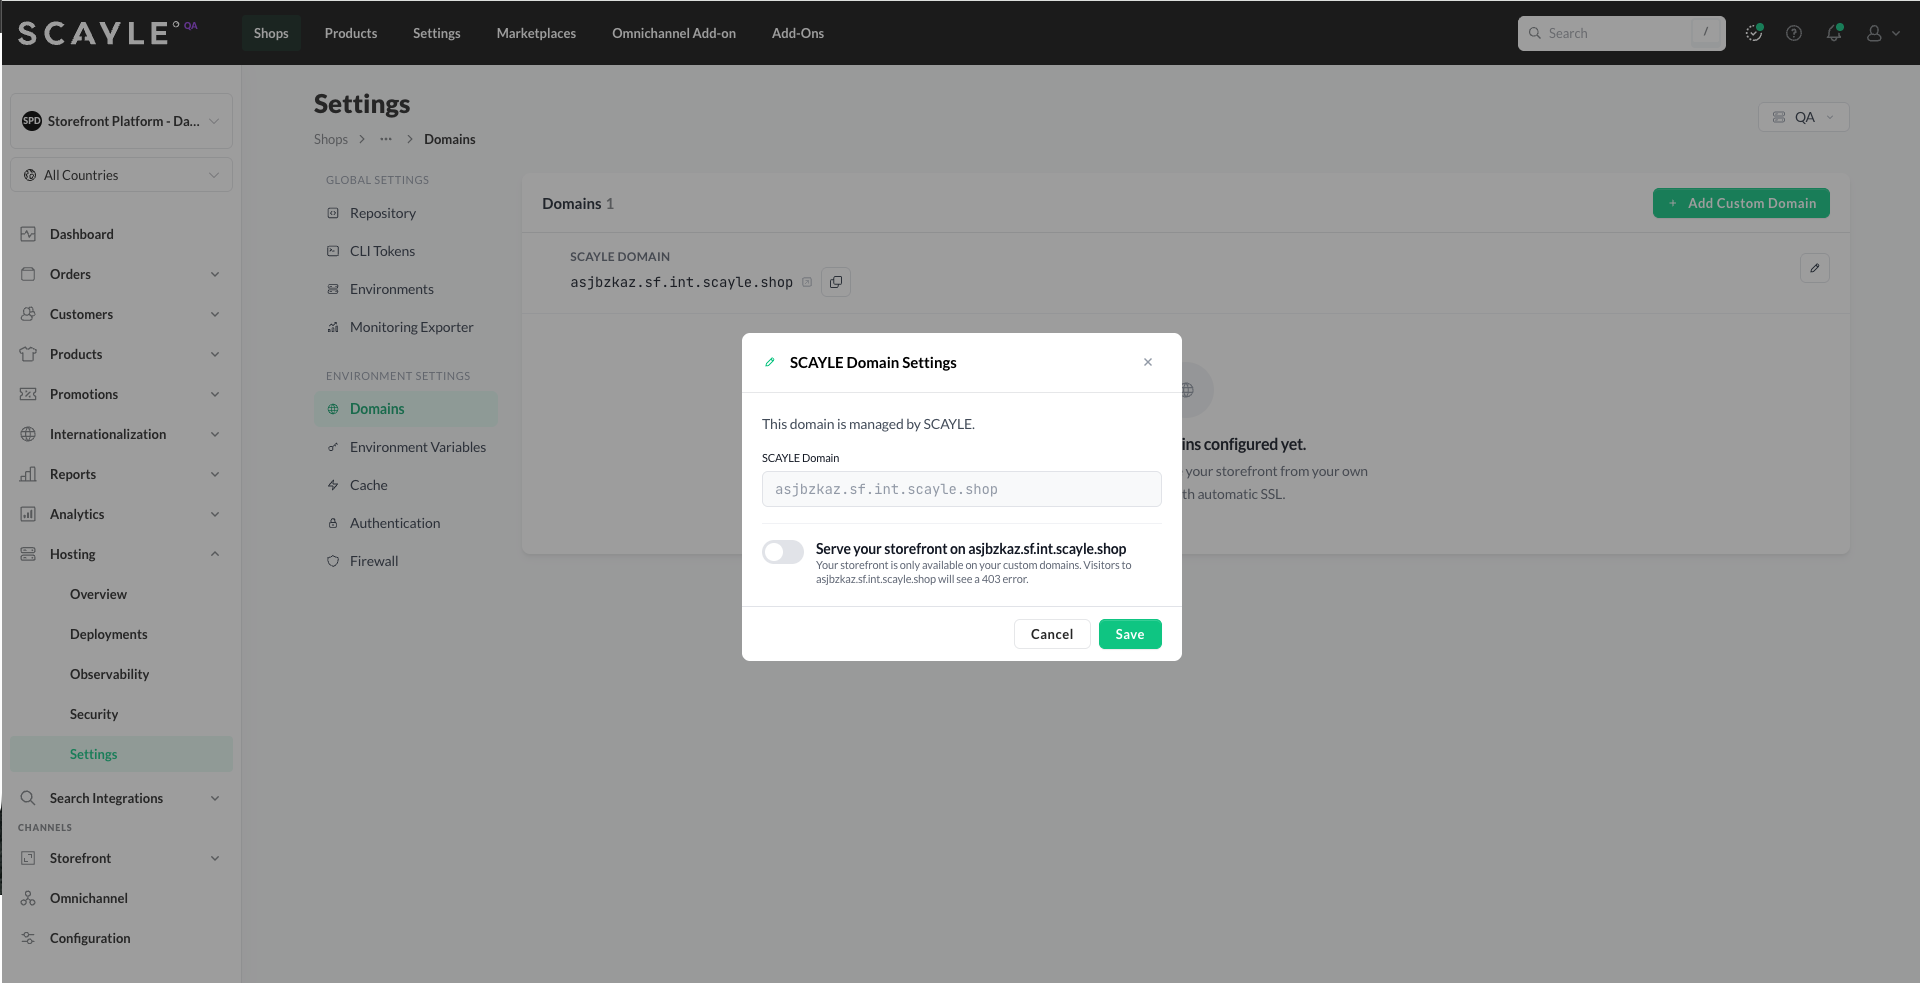Expand the Promotions sidebar section chevron
Viewport: 1920px width, 983px height.
(215, 394)
